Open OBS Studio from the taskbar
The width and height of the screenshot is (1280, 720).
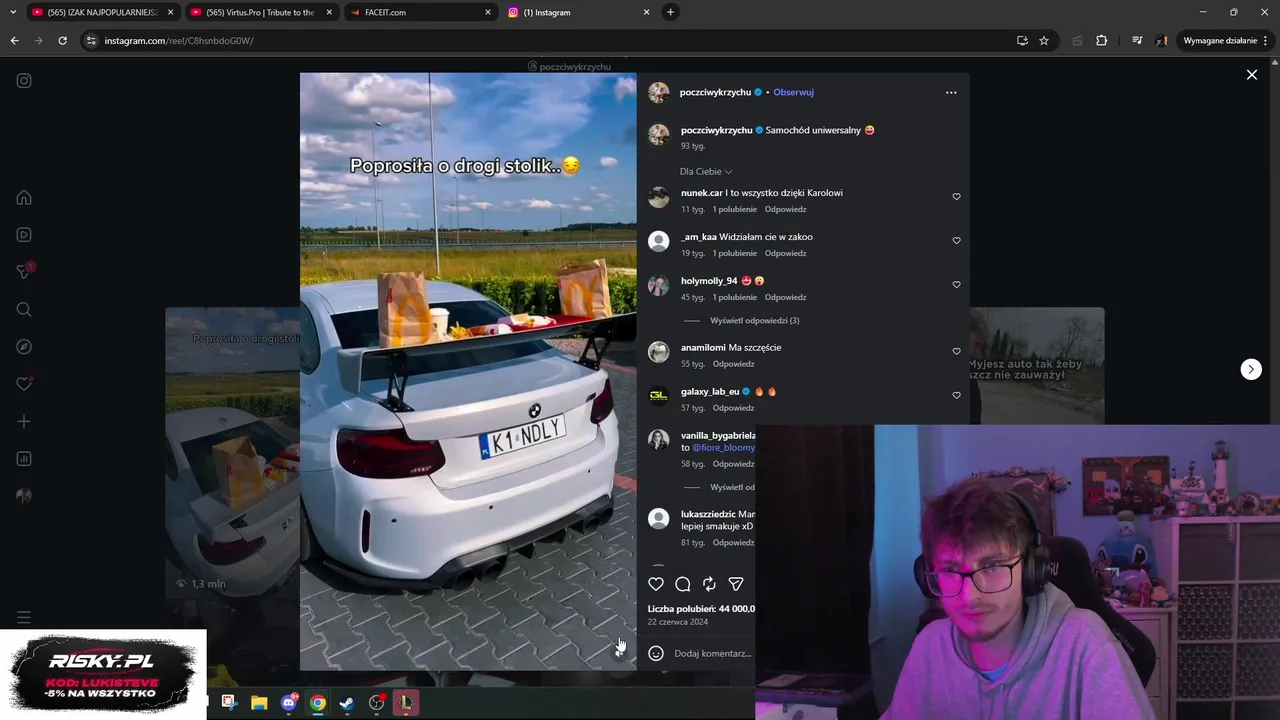point(376,703)
